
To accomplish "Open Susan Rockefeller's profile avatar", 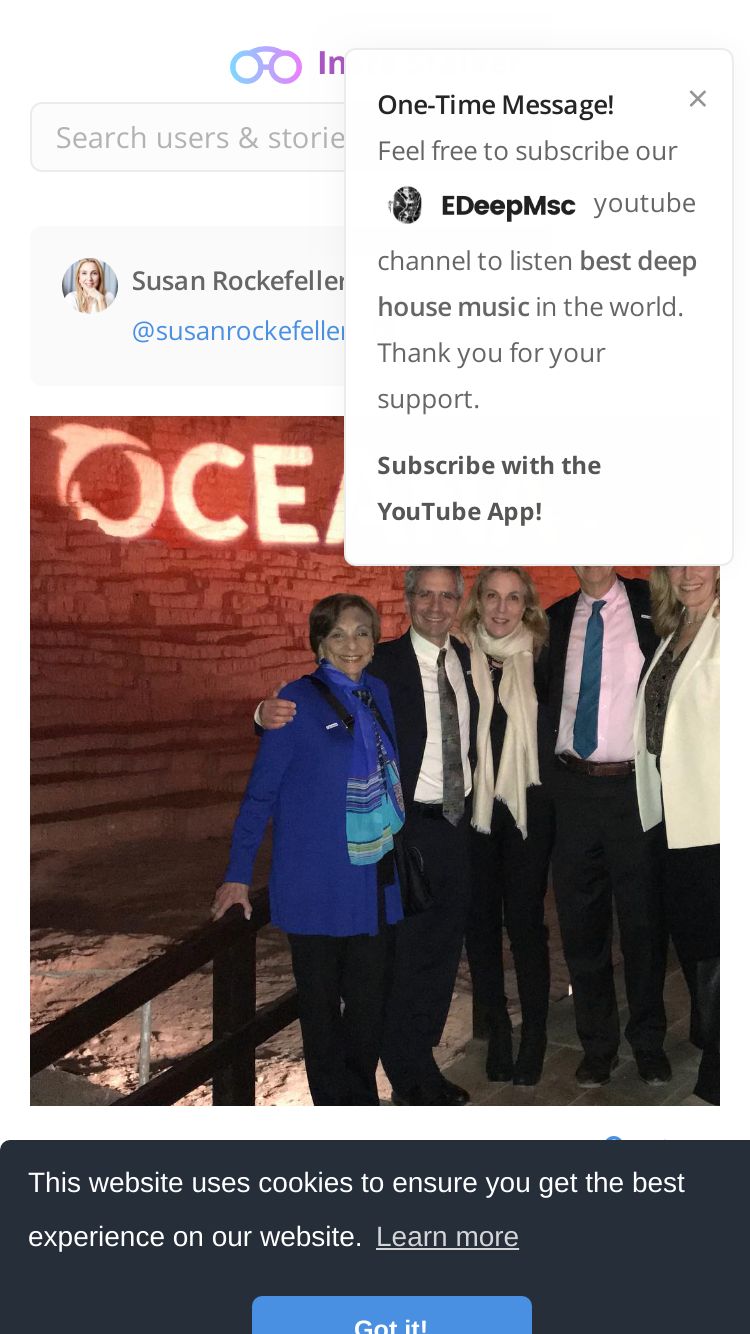I will pos(90,286).
